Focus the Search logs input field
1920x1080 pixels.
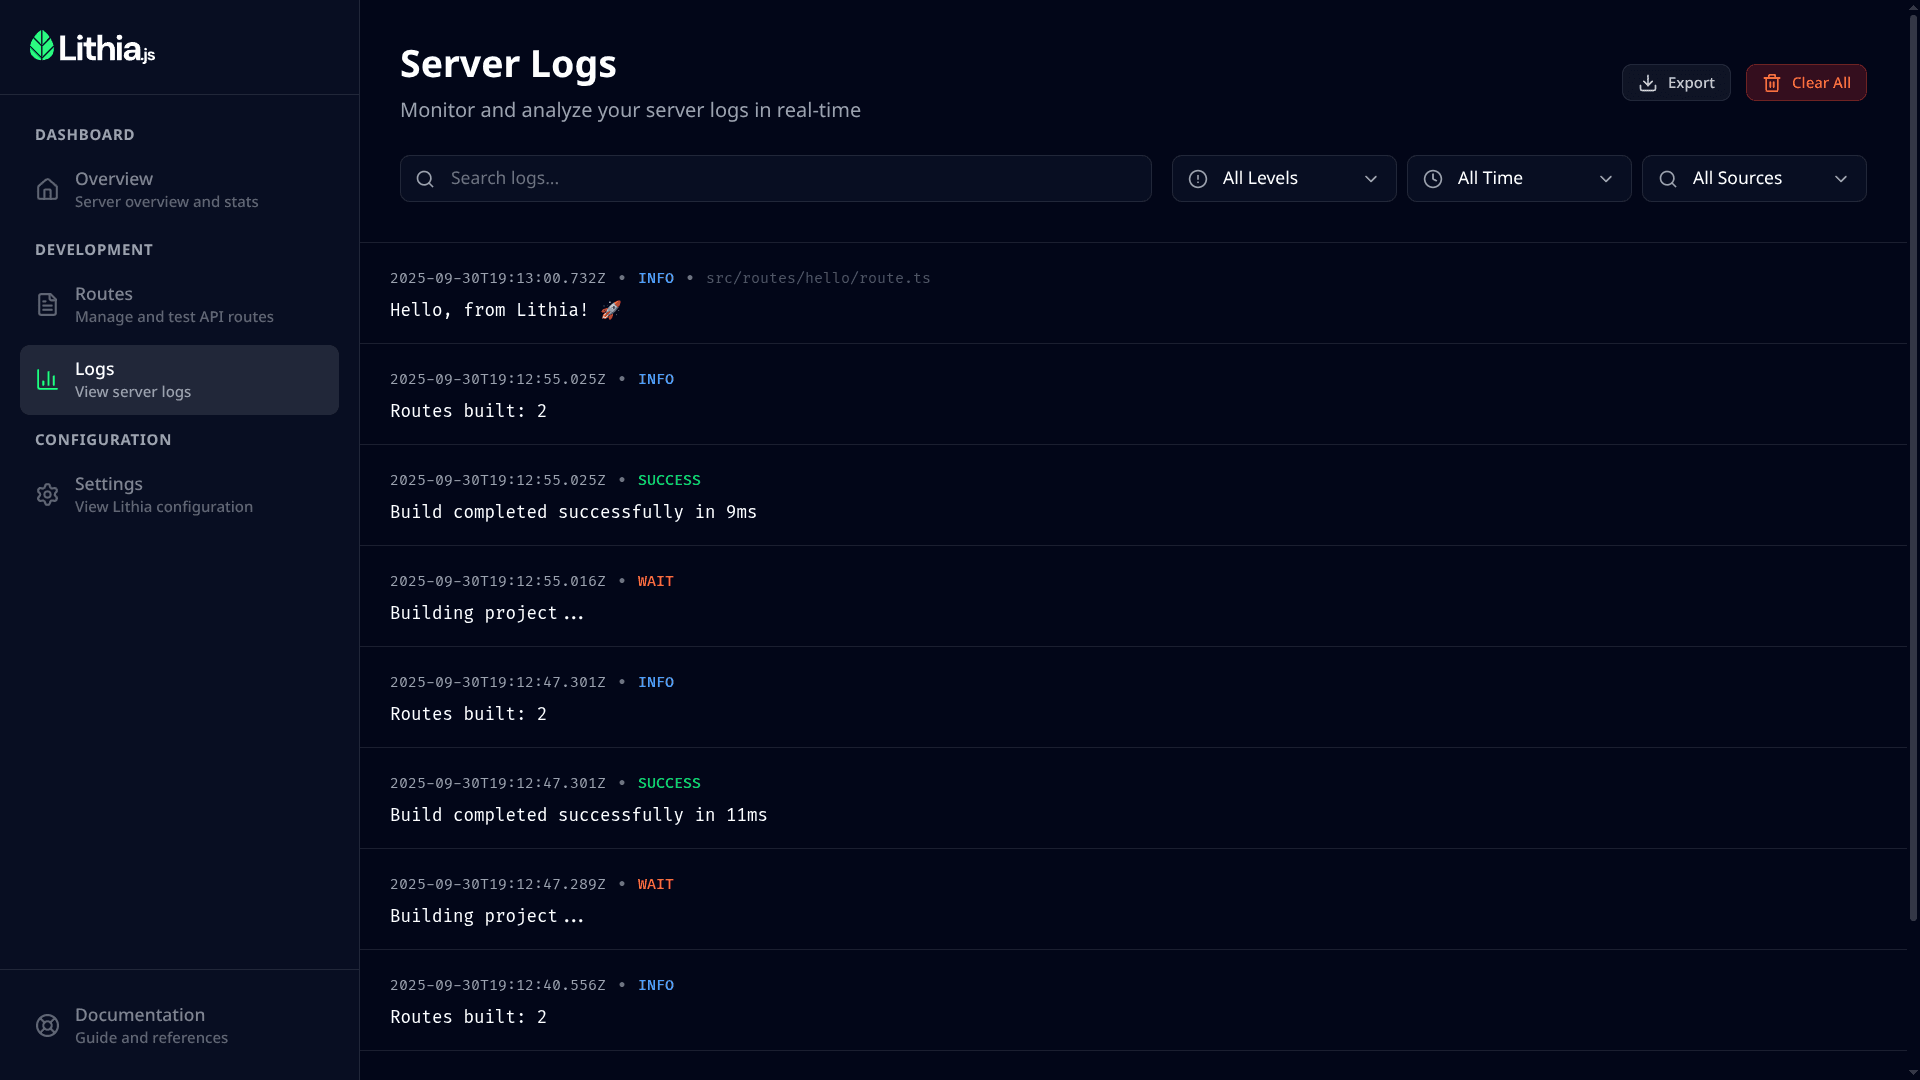pos(790,179)
